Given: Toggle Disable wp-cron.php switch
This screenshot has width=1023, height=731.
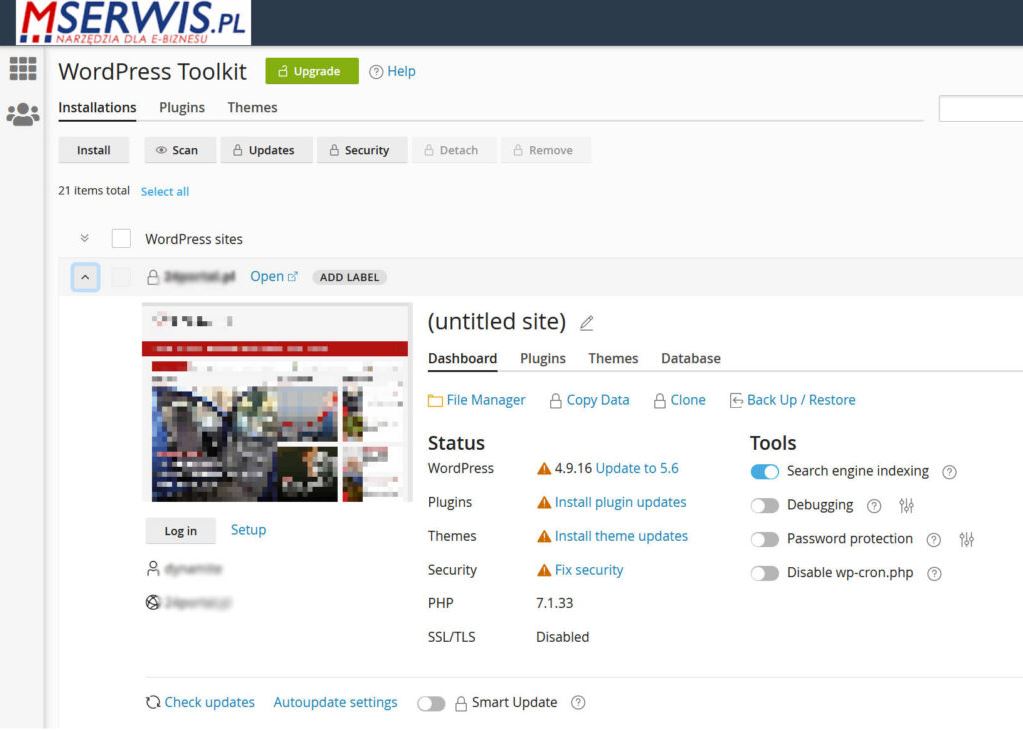Looking at the screenshot, I should pyautogui.click(x=765, y=574).
